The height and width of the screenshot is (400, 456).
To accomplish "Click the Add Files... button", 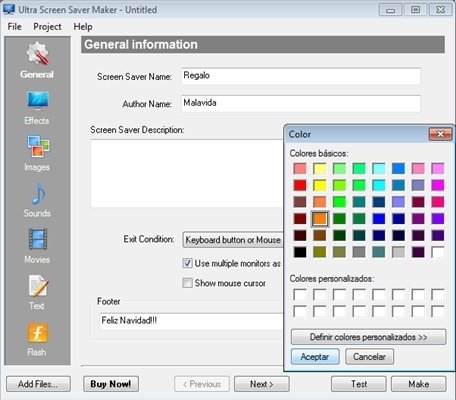I will coord(38,384).
